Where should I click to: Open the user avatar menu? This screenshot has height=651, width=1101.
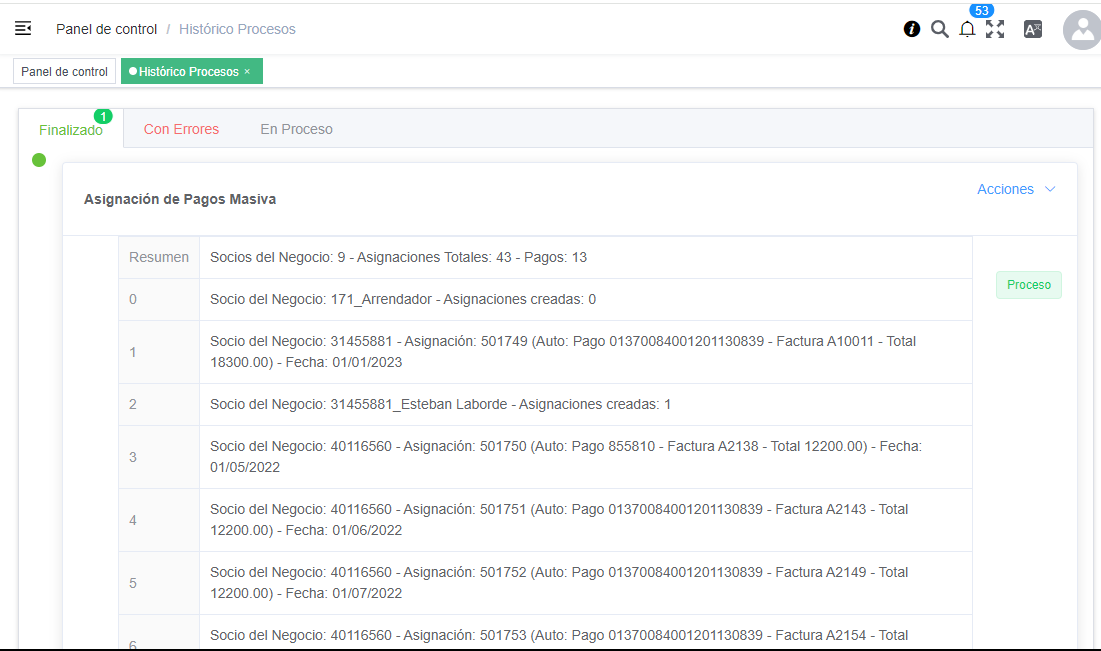pyautogui.click(x=1081, y=30)
